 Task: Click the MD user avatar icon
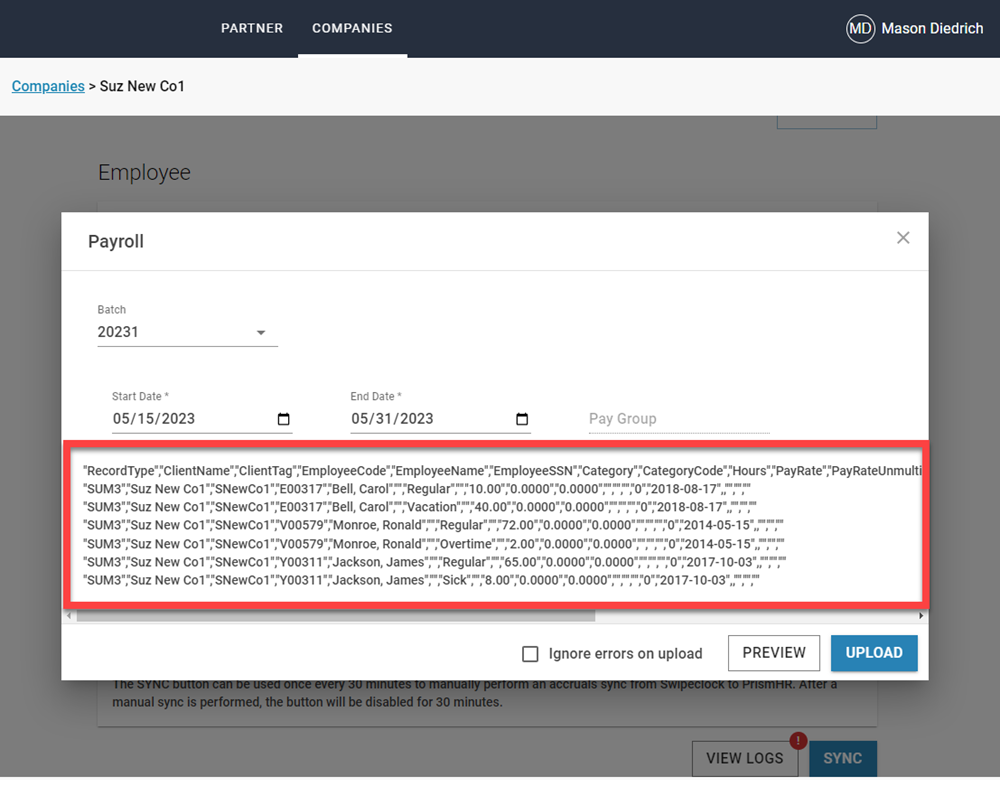(x=860, y=28)
